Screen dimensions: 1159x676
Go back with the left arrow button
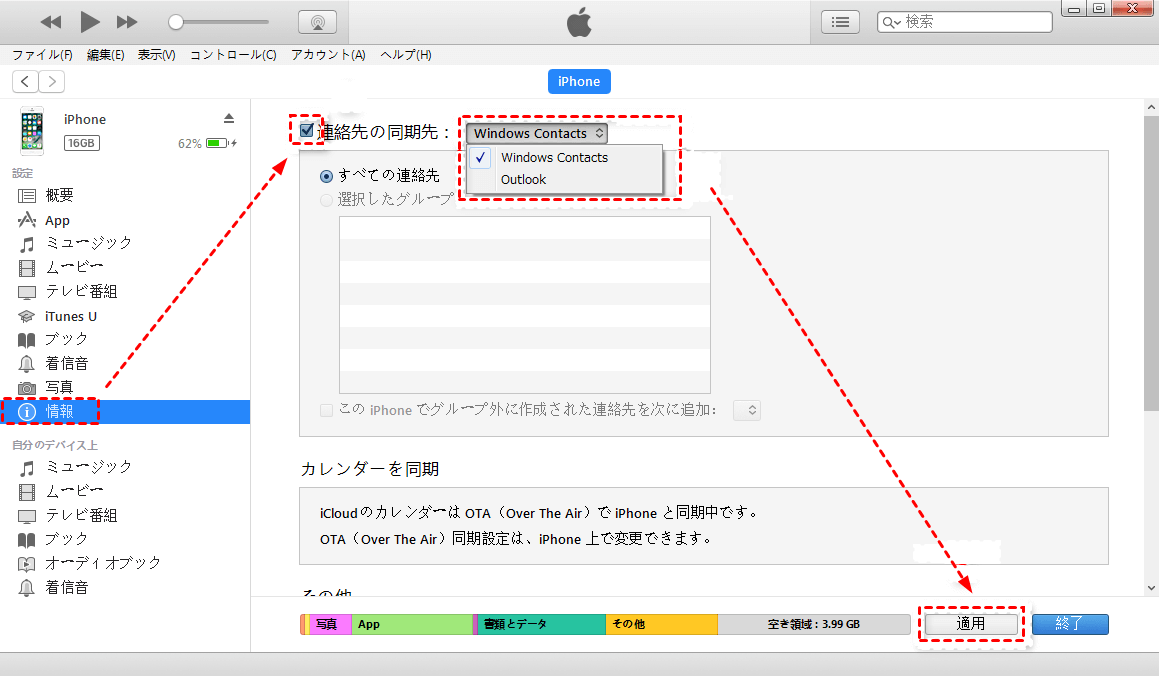pos(25,82)
